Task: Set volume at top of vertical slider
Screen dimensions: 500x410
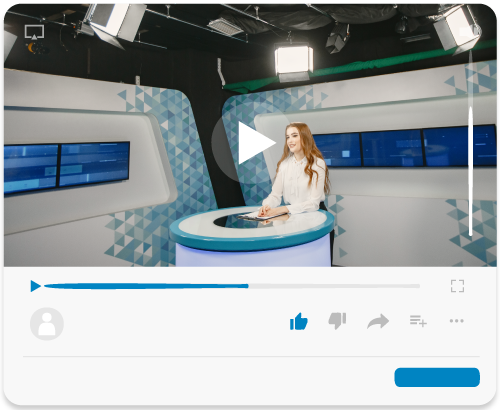Action: 470,109
